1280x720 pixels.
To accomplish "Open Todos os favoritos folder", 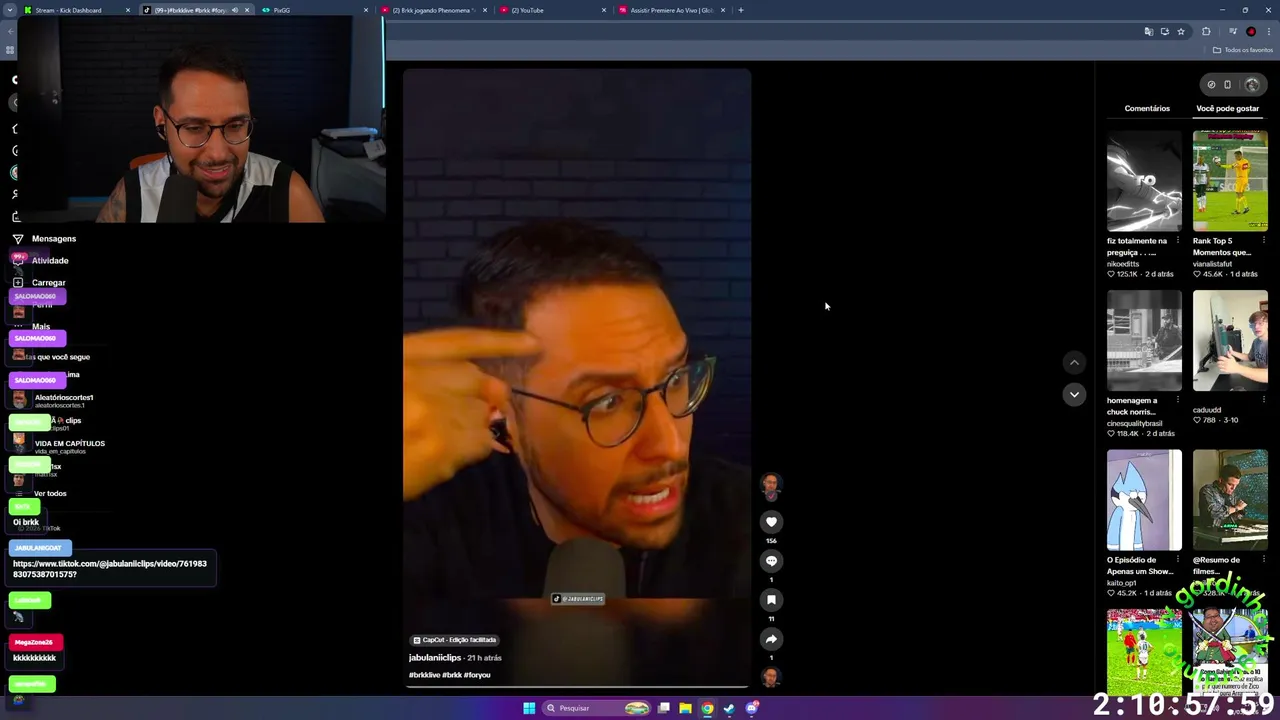I will pyautogui.click(x=1243, y=50).
